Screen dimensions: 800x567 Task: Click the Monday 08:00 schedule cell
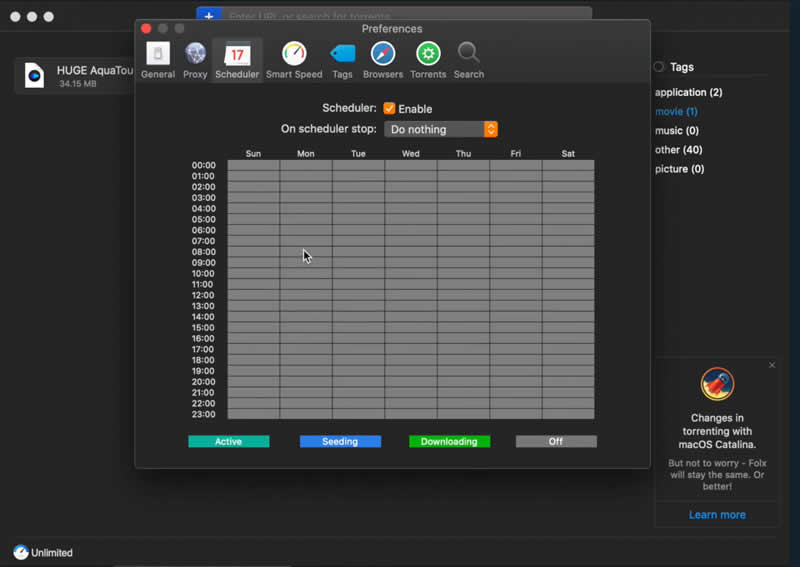(x=306, y=252)
